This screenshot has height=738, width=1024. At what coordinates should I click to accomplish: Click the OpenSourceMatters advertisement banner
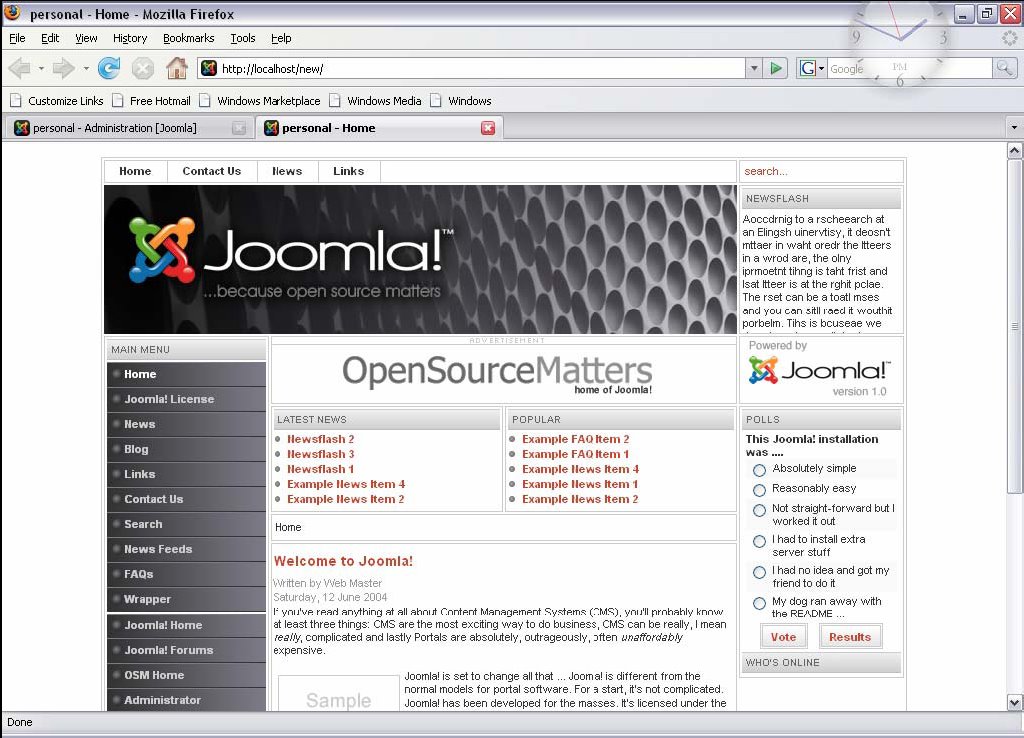click(497, 374)
